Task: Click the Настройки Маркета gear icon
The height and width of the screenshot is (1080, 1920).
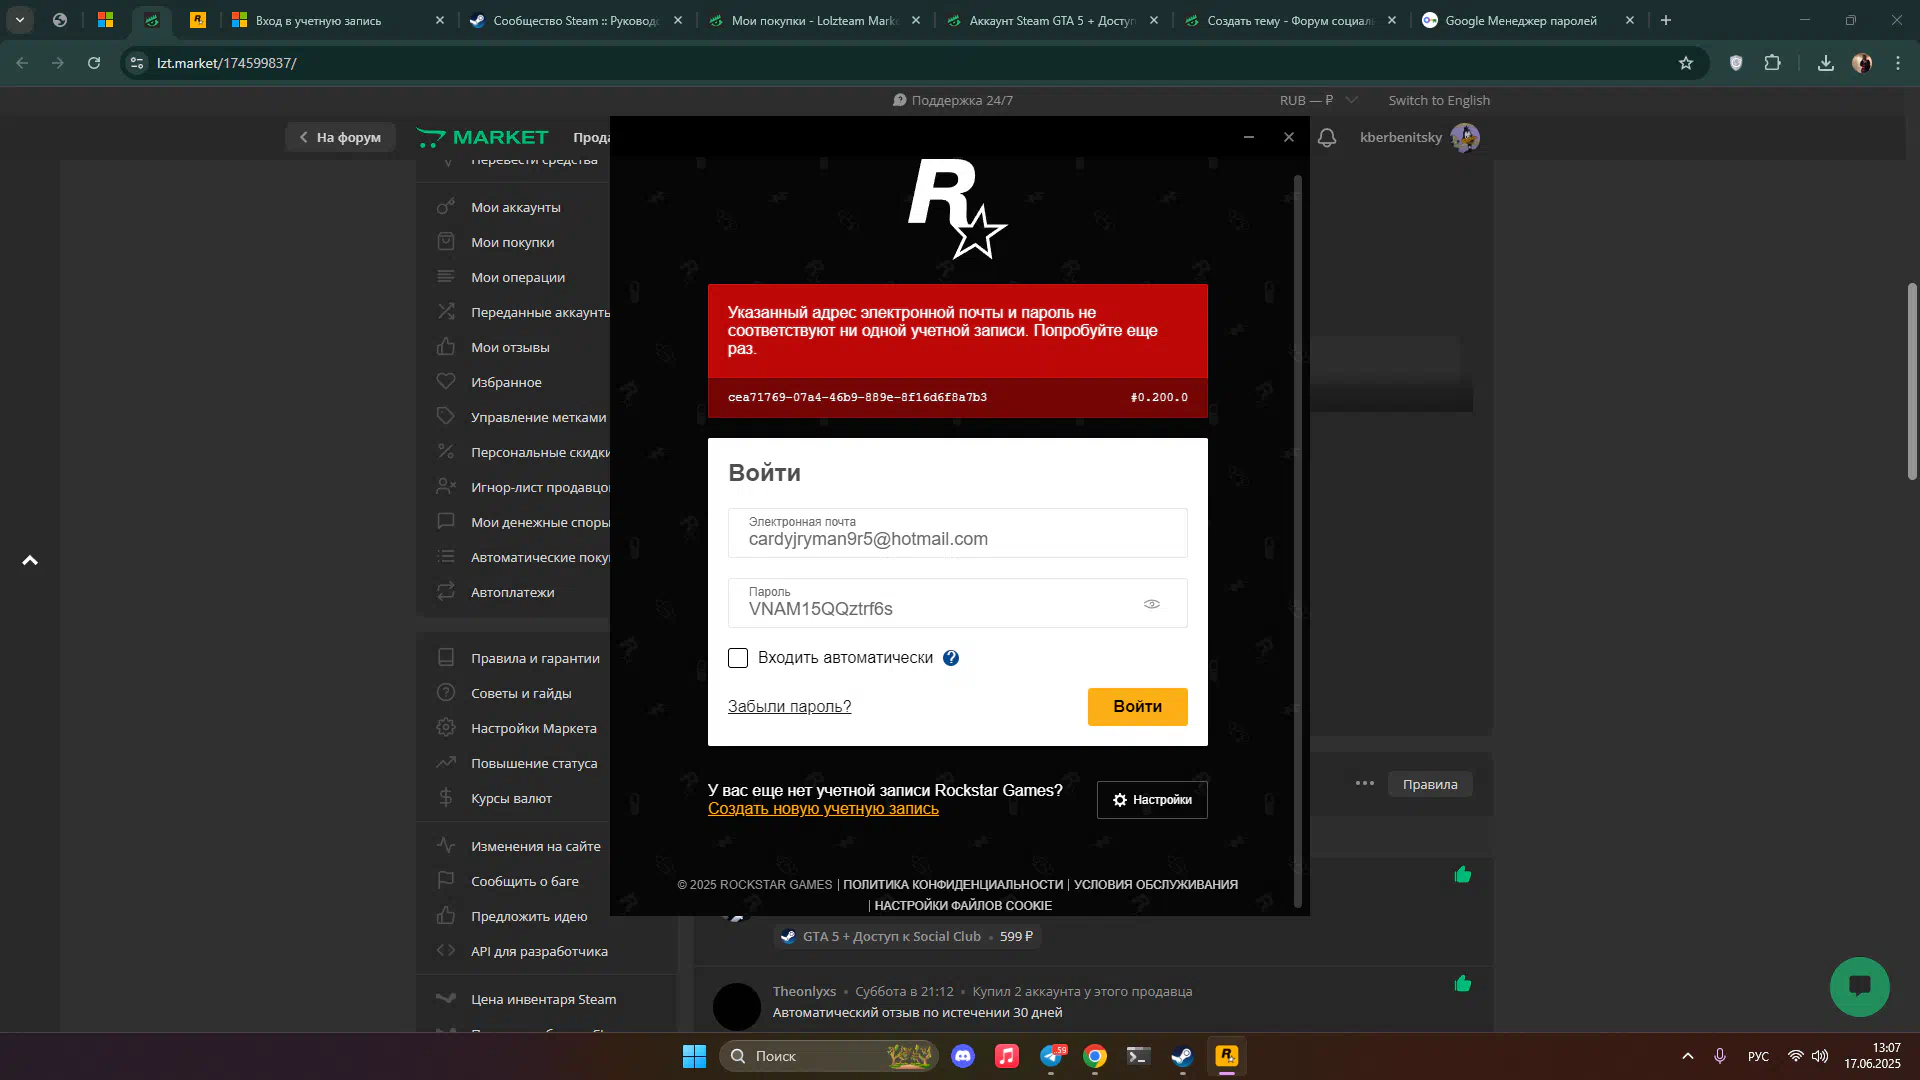Action: [446, 728]
